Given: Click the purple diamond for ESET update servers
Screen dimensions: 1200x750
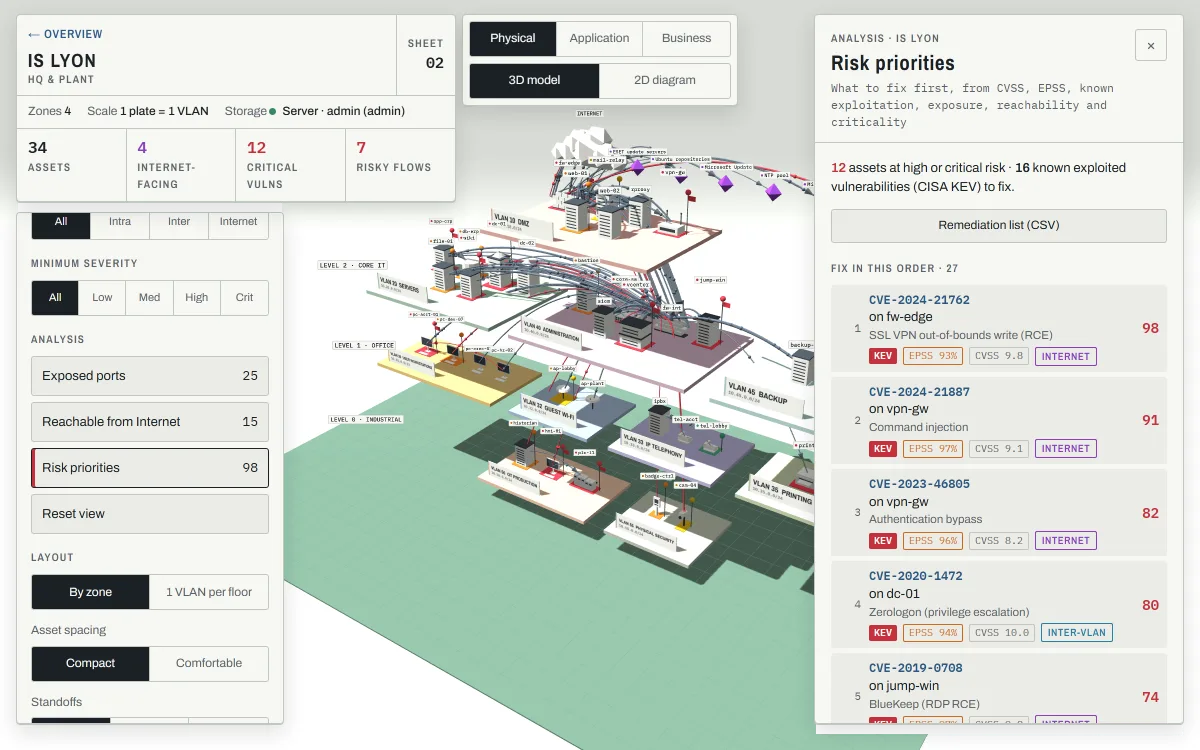Looking at the screenshot, I should tap(637, 167).
